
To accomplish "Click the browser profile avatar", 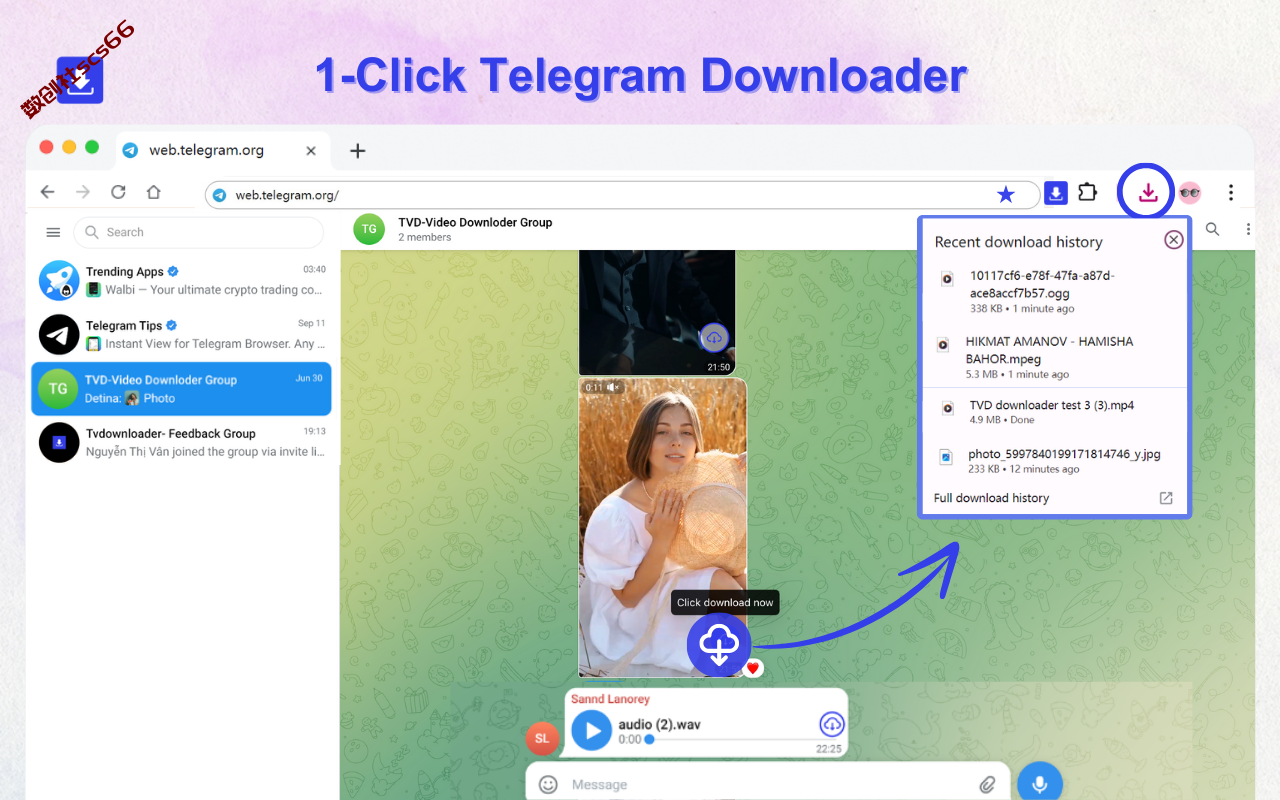I will click(1189, 193).
